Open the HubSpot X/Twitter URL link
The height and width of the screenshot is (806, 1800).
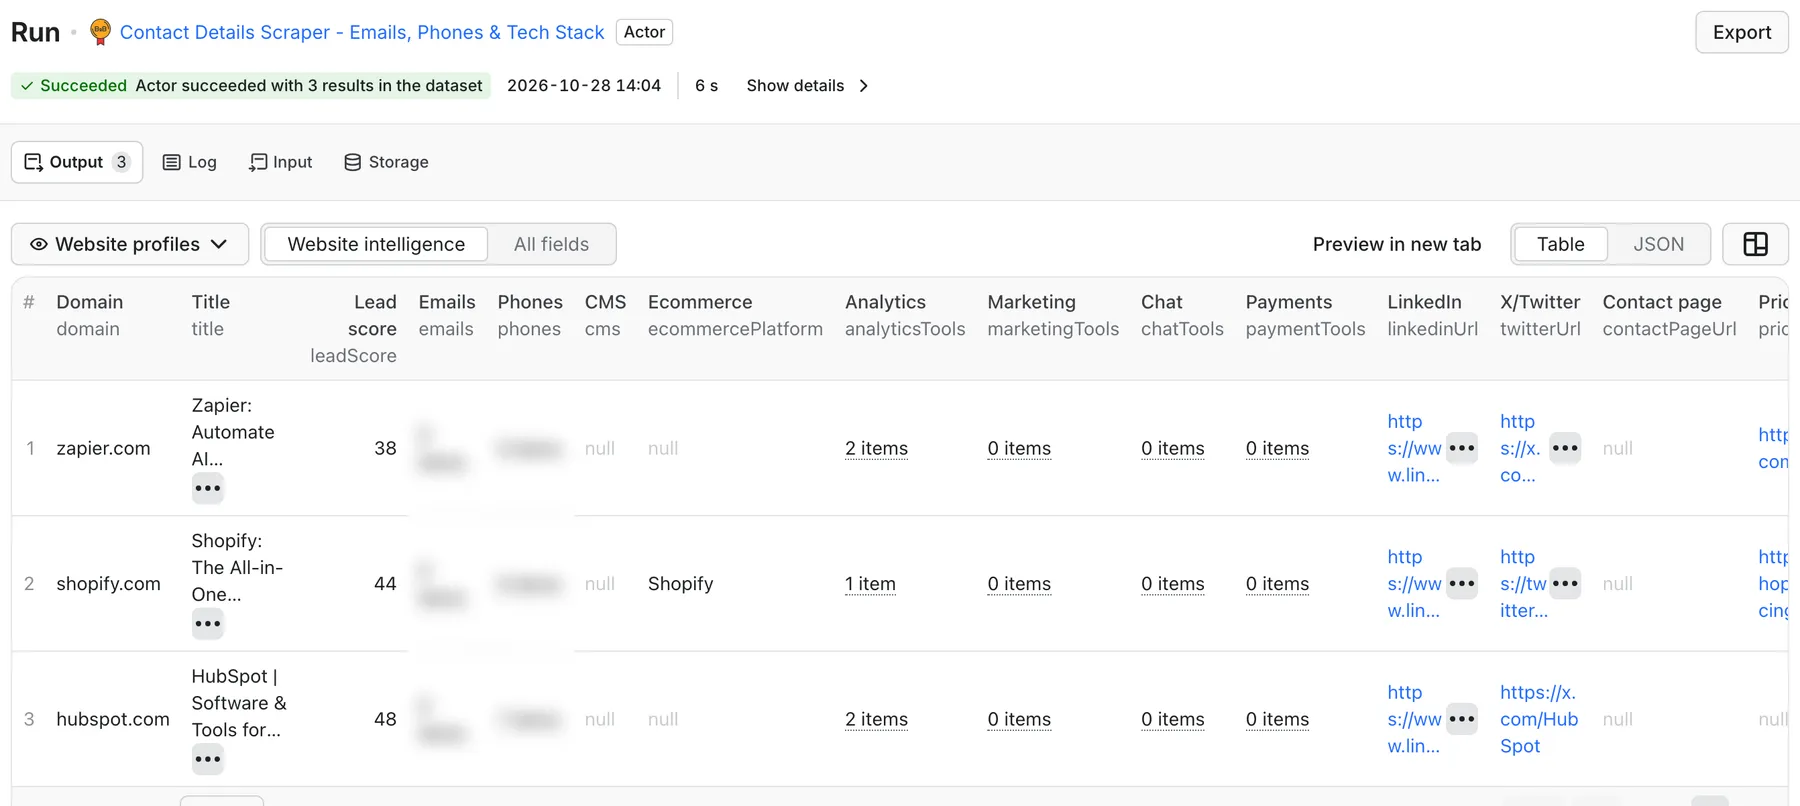(1539, 719)
